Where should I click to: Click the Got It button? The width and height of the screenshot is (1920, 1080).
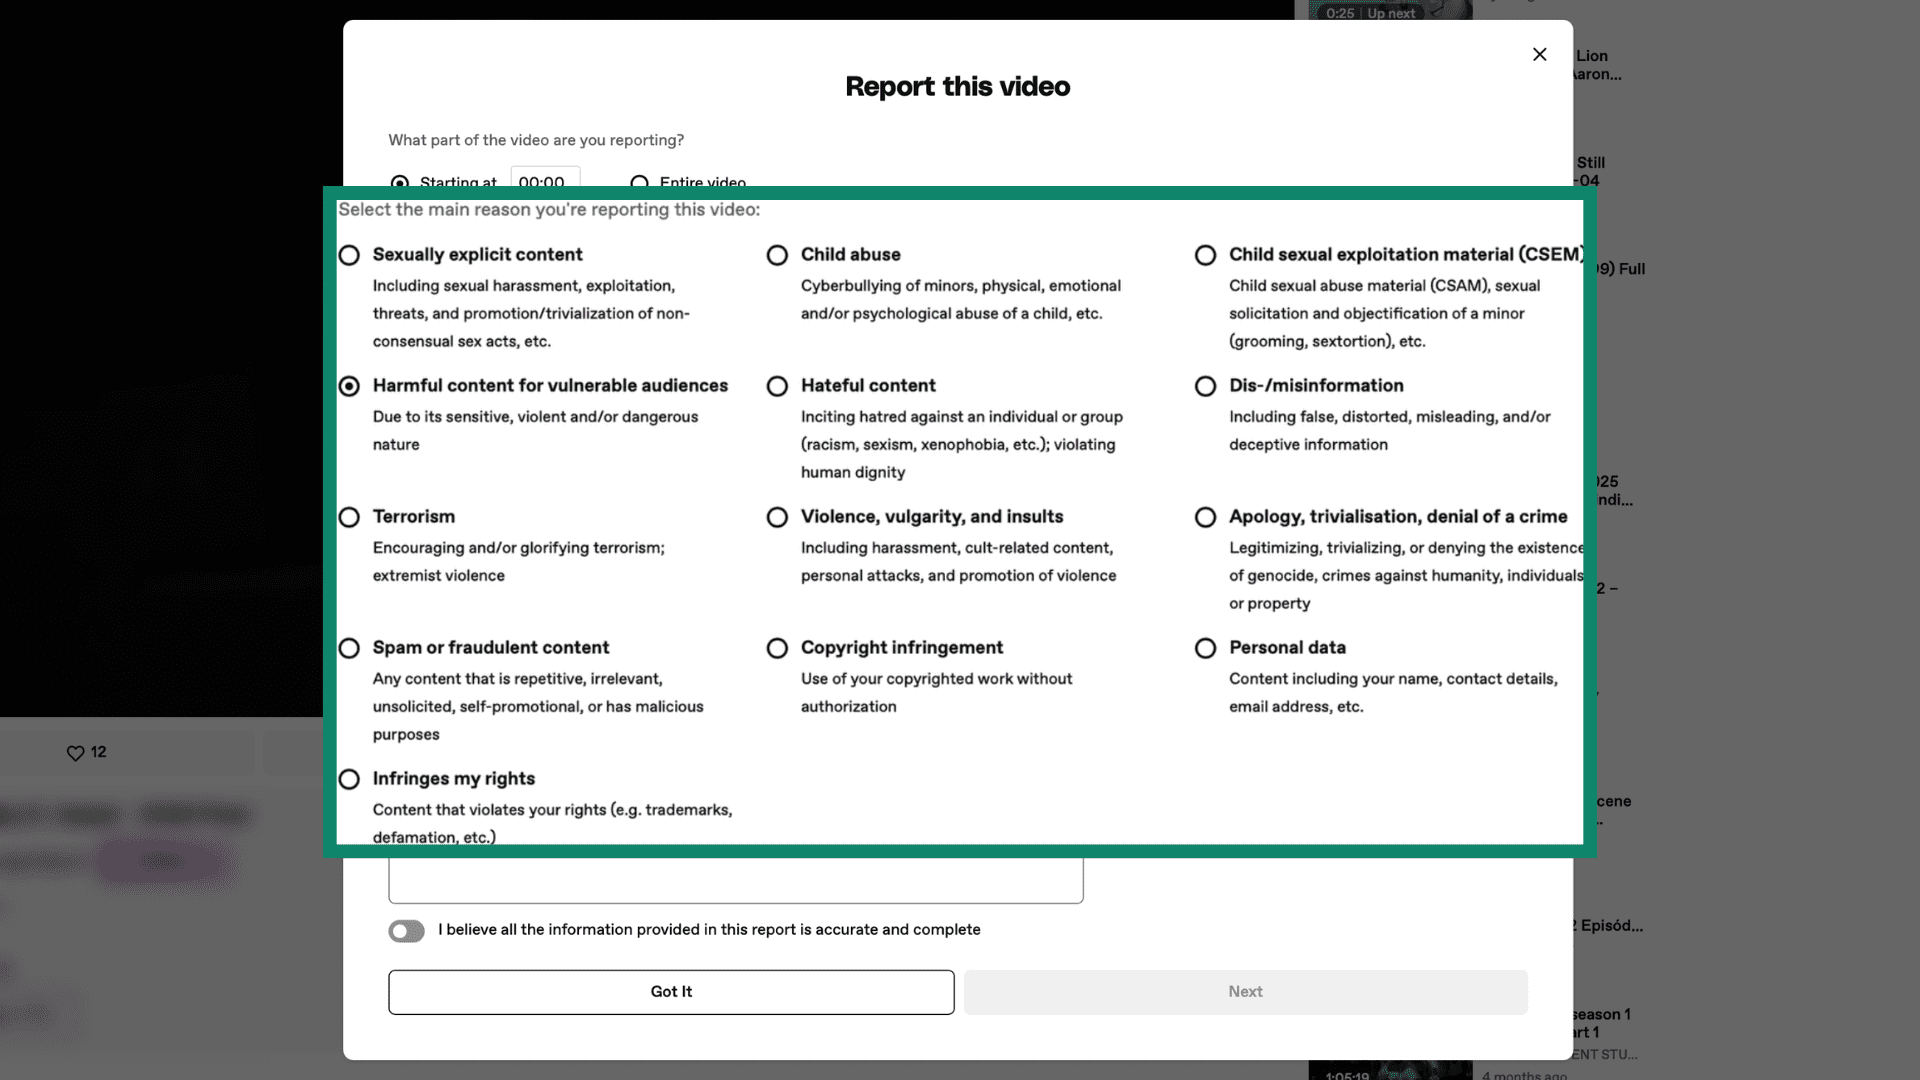671,992
